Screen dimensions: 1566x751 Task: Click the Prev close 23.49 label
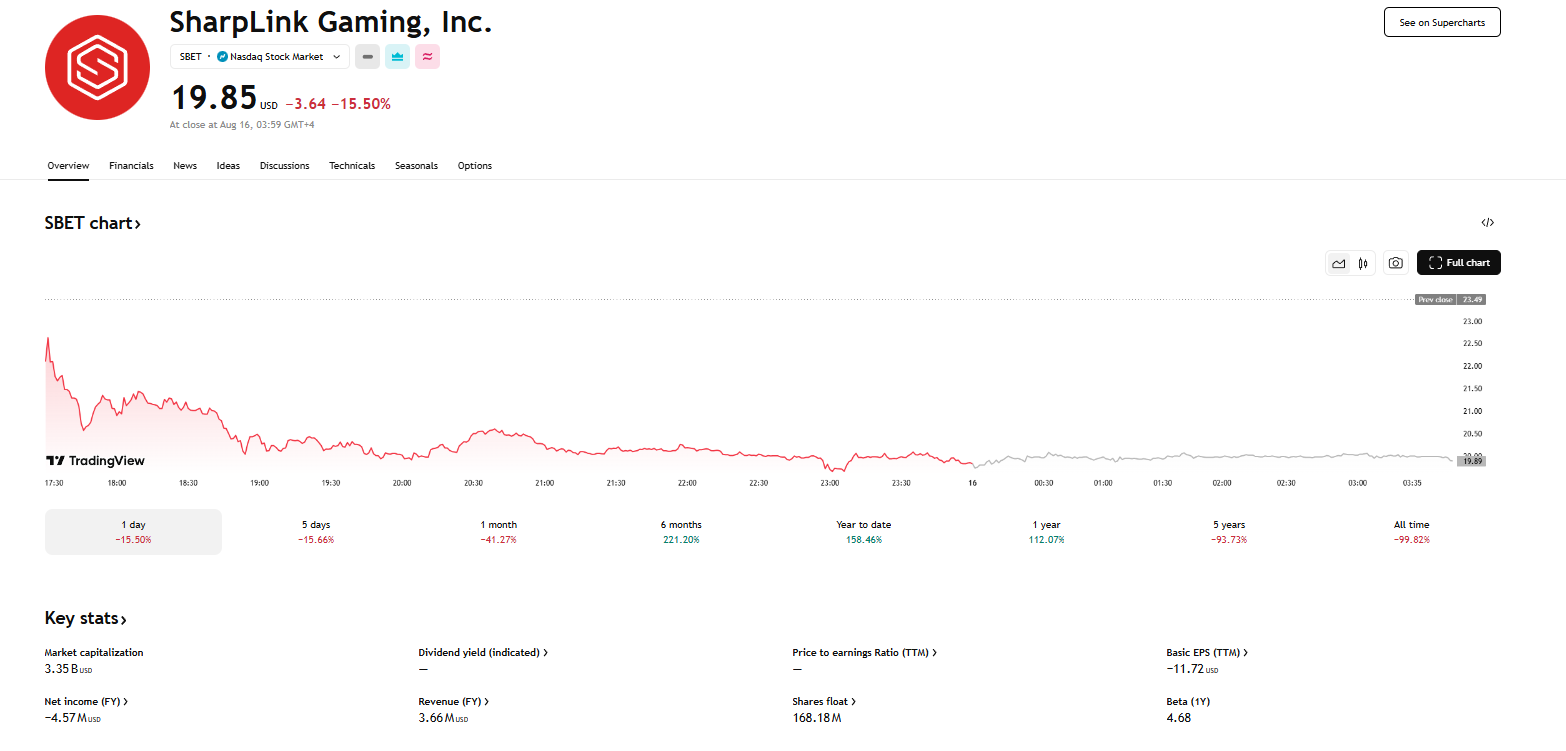point(1450,299)
